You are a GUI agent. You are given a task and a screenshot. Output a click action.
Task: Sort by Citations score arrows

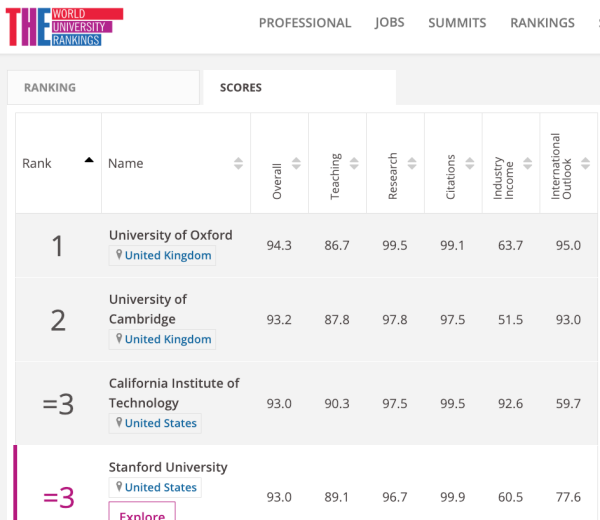470,163
